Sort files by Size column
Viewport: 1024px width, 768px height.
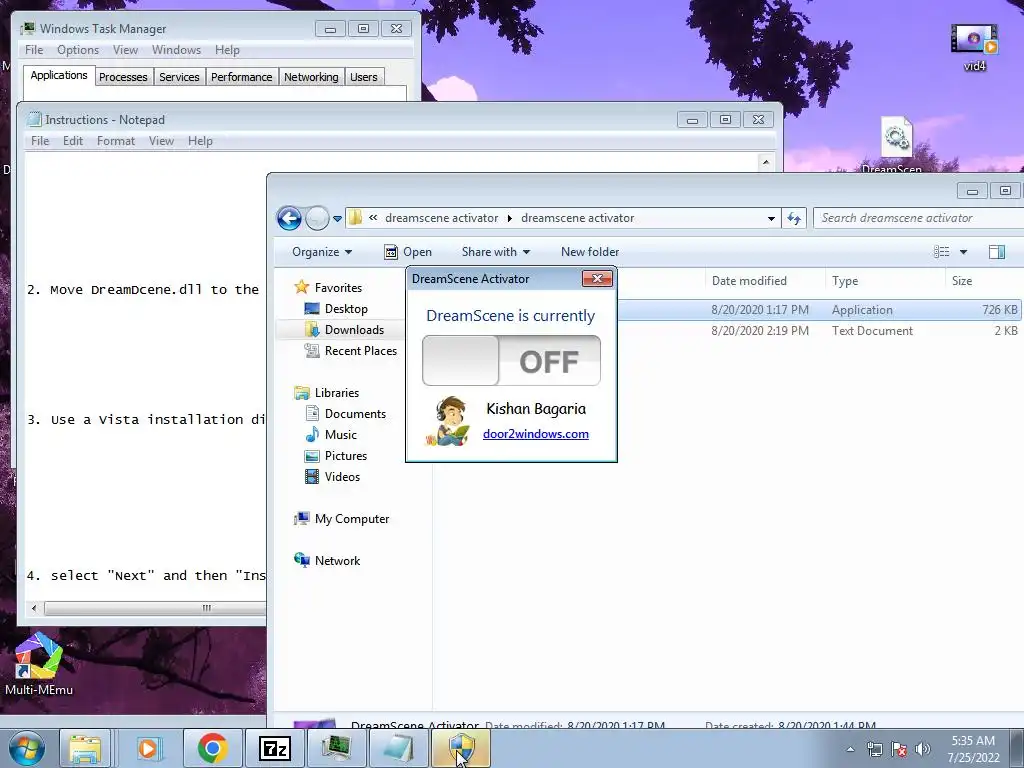point(961,281)
